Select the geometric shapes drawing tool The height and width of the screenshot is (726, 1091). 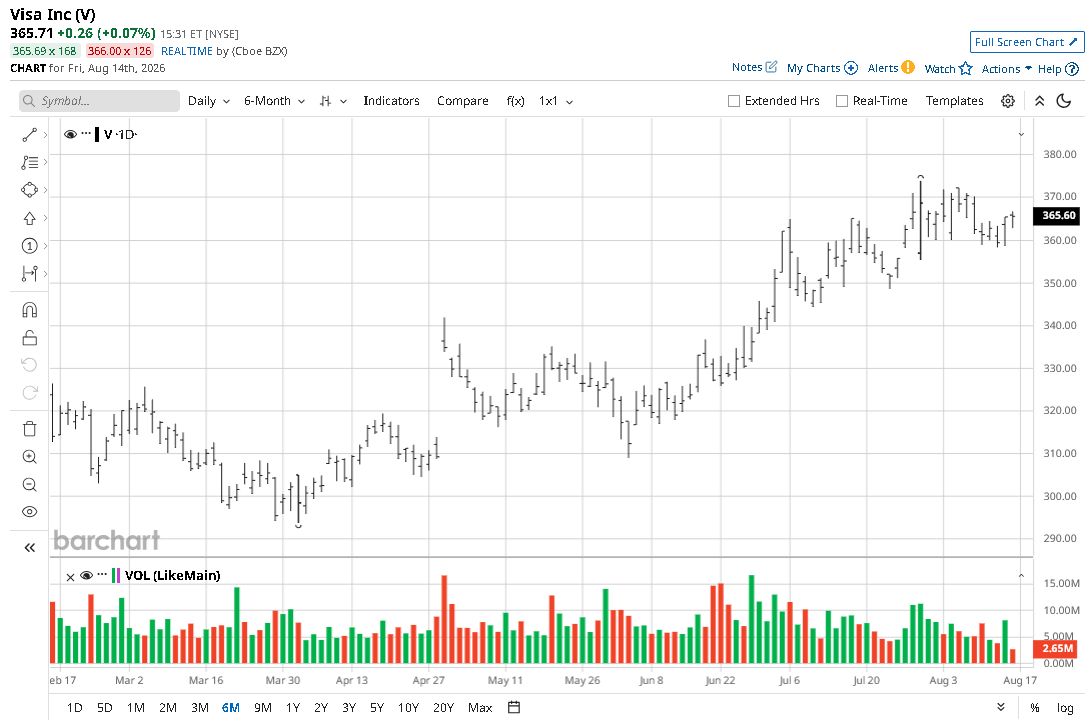tap(29, 190)
